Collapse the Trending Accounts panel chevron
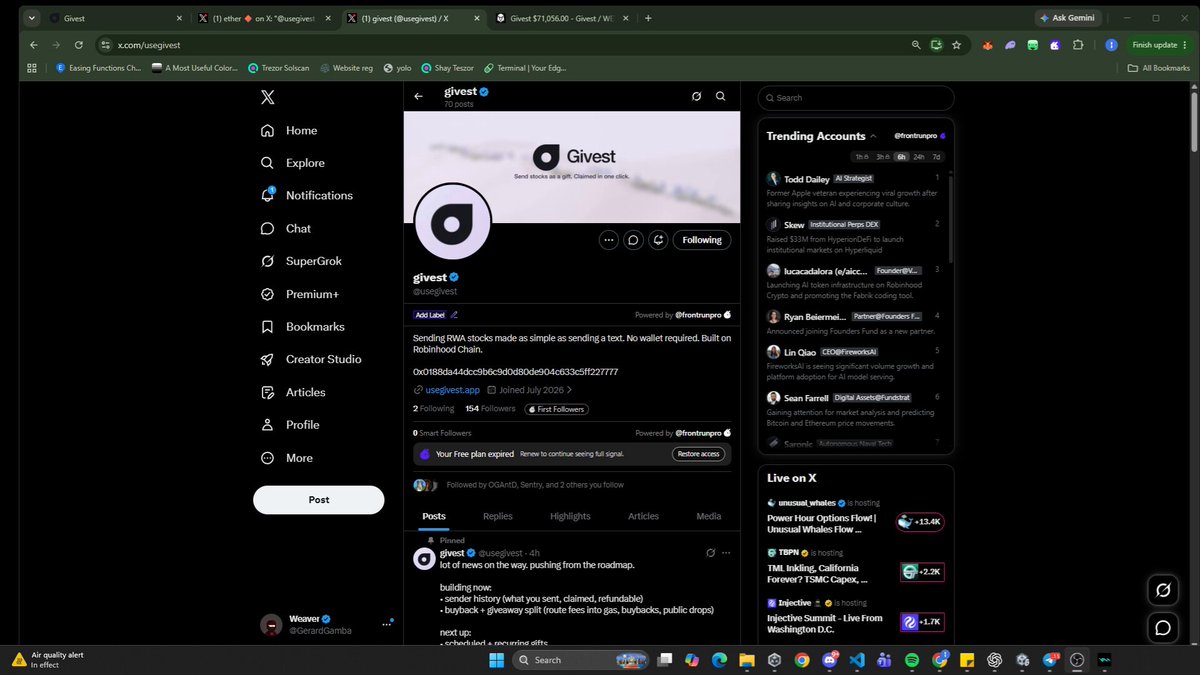This screenshot has height=675, width=1200. pyautogui.click(x=873, y=136)
